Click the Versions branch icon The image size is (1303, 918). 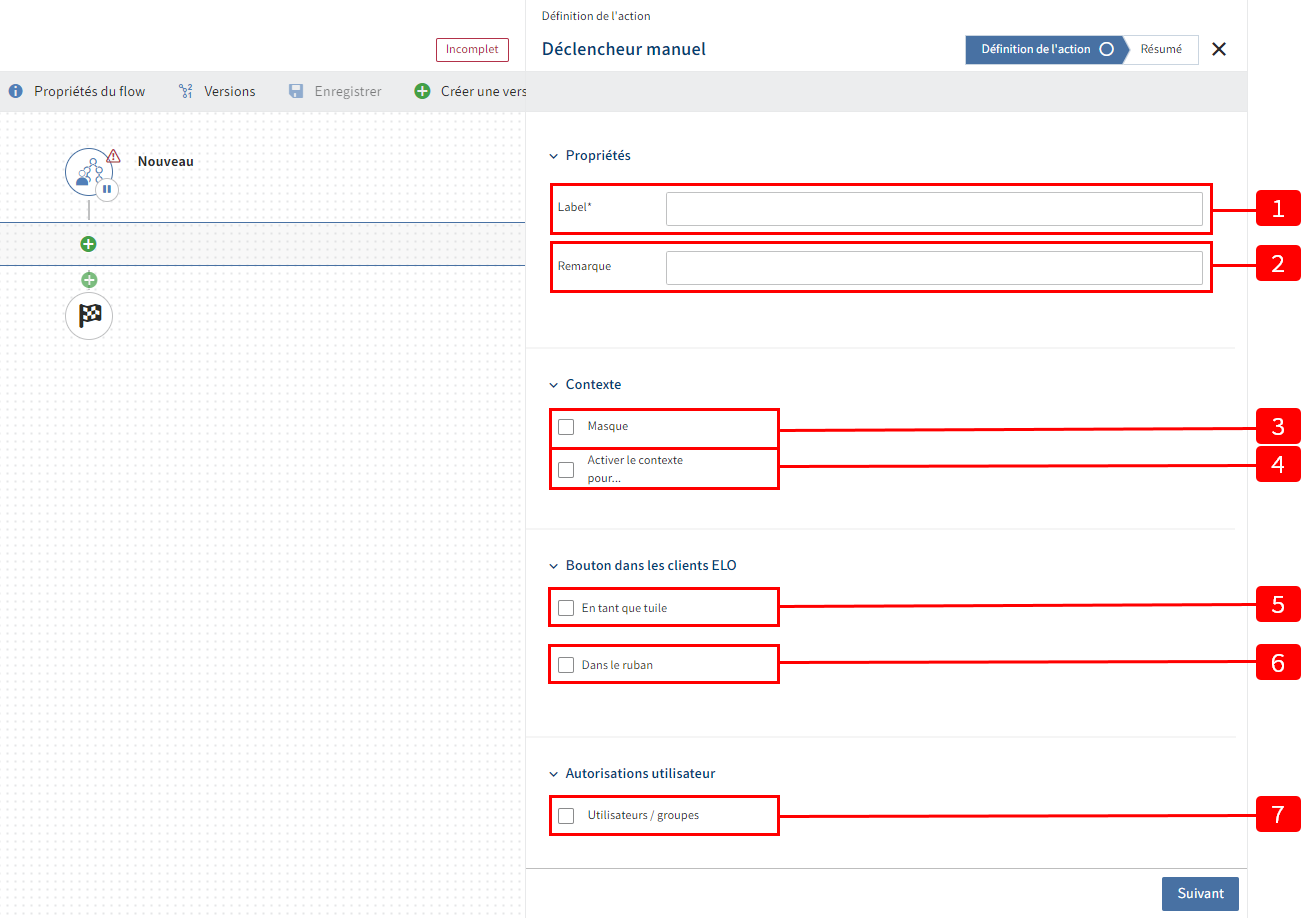click(x=185, y=91)
